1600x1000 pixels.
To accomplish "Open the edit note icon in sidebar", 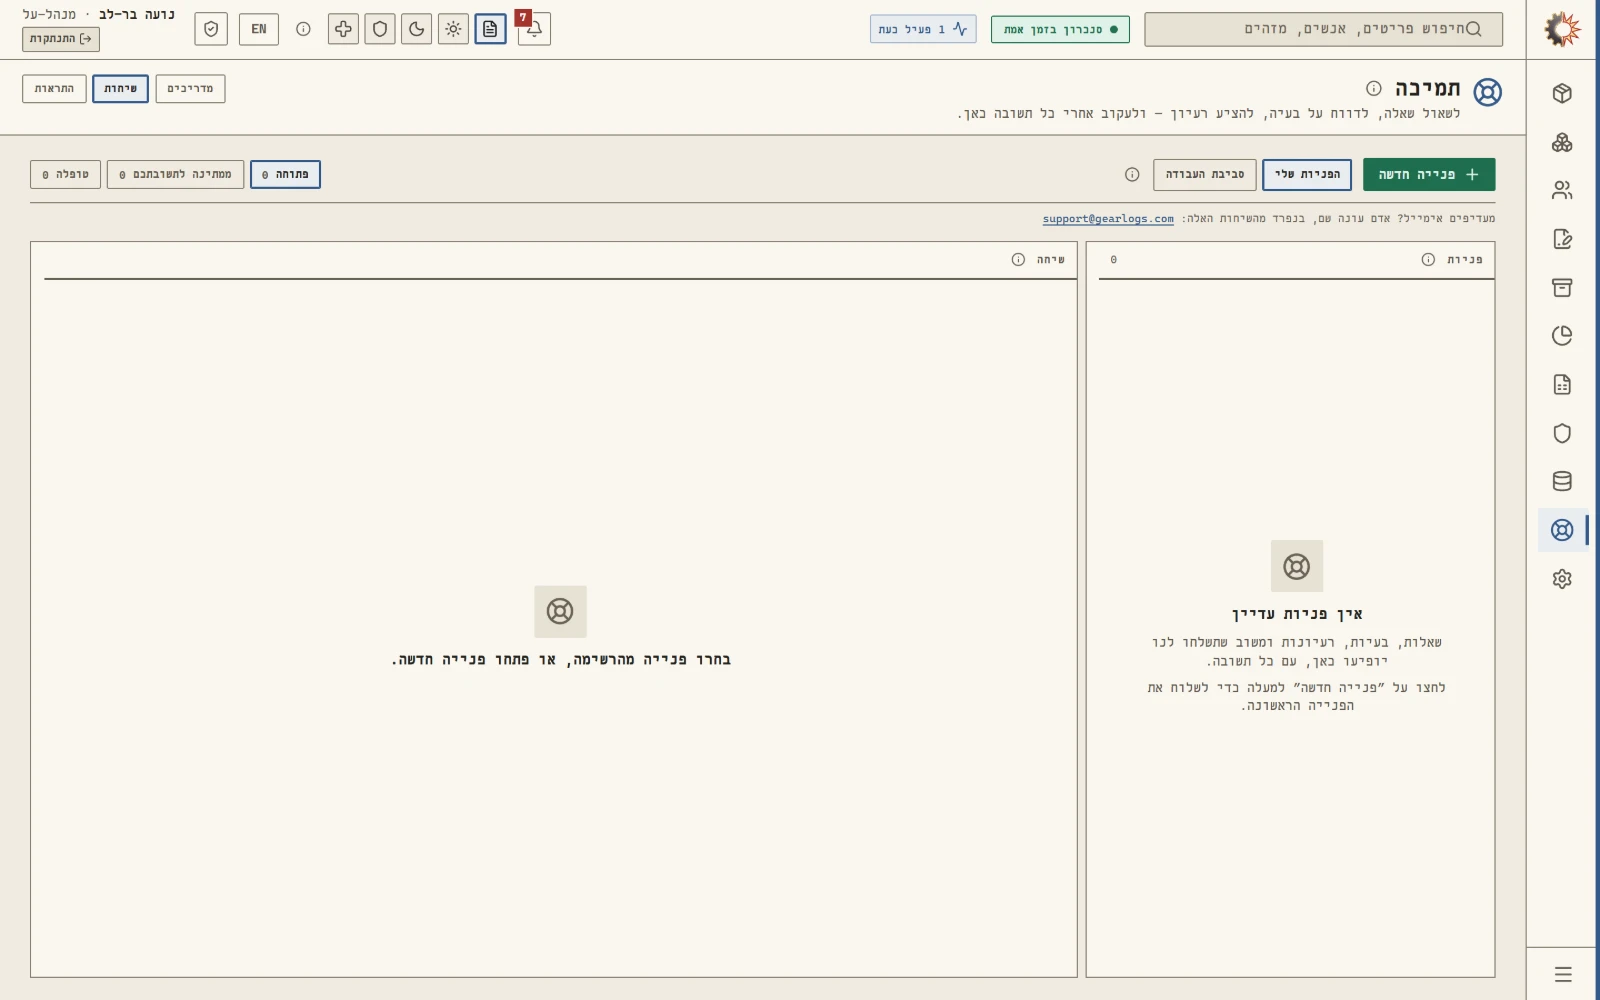I will click(1562, 239).
